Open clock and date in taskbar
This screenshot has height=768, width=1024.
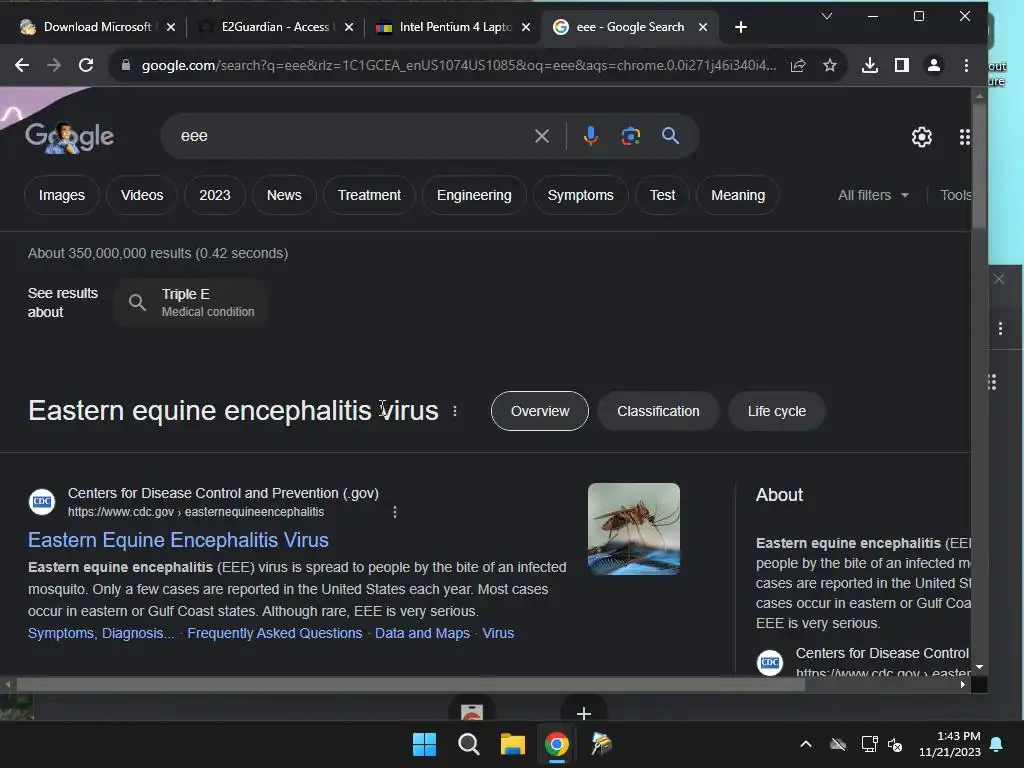click(950, 744)
